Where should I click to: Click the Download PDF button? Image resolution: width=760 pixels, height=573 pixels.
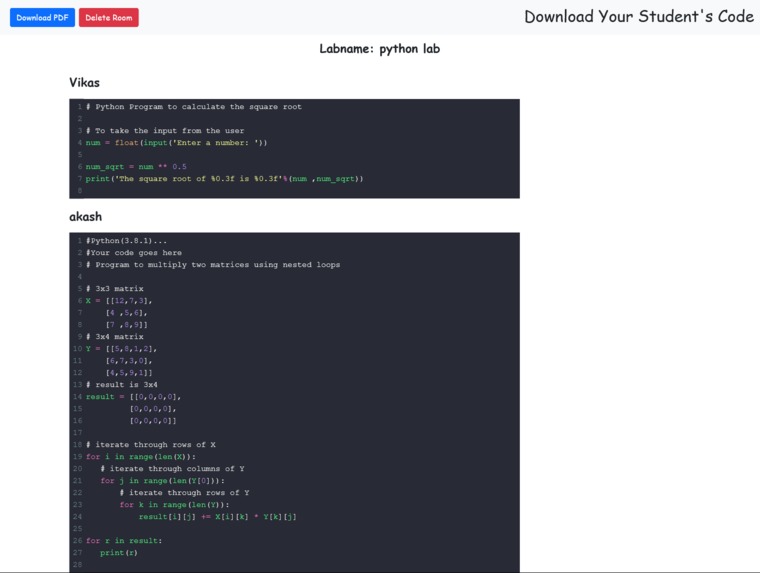coord(42,17)
